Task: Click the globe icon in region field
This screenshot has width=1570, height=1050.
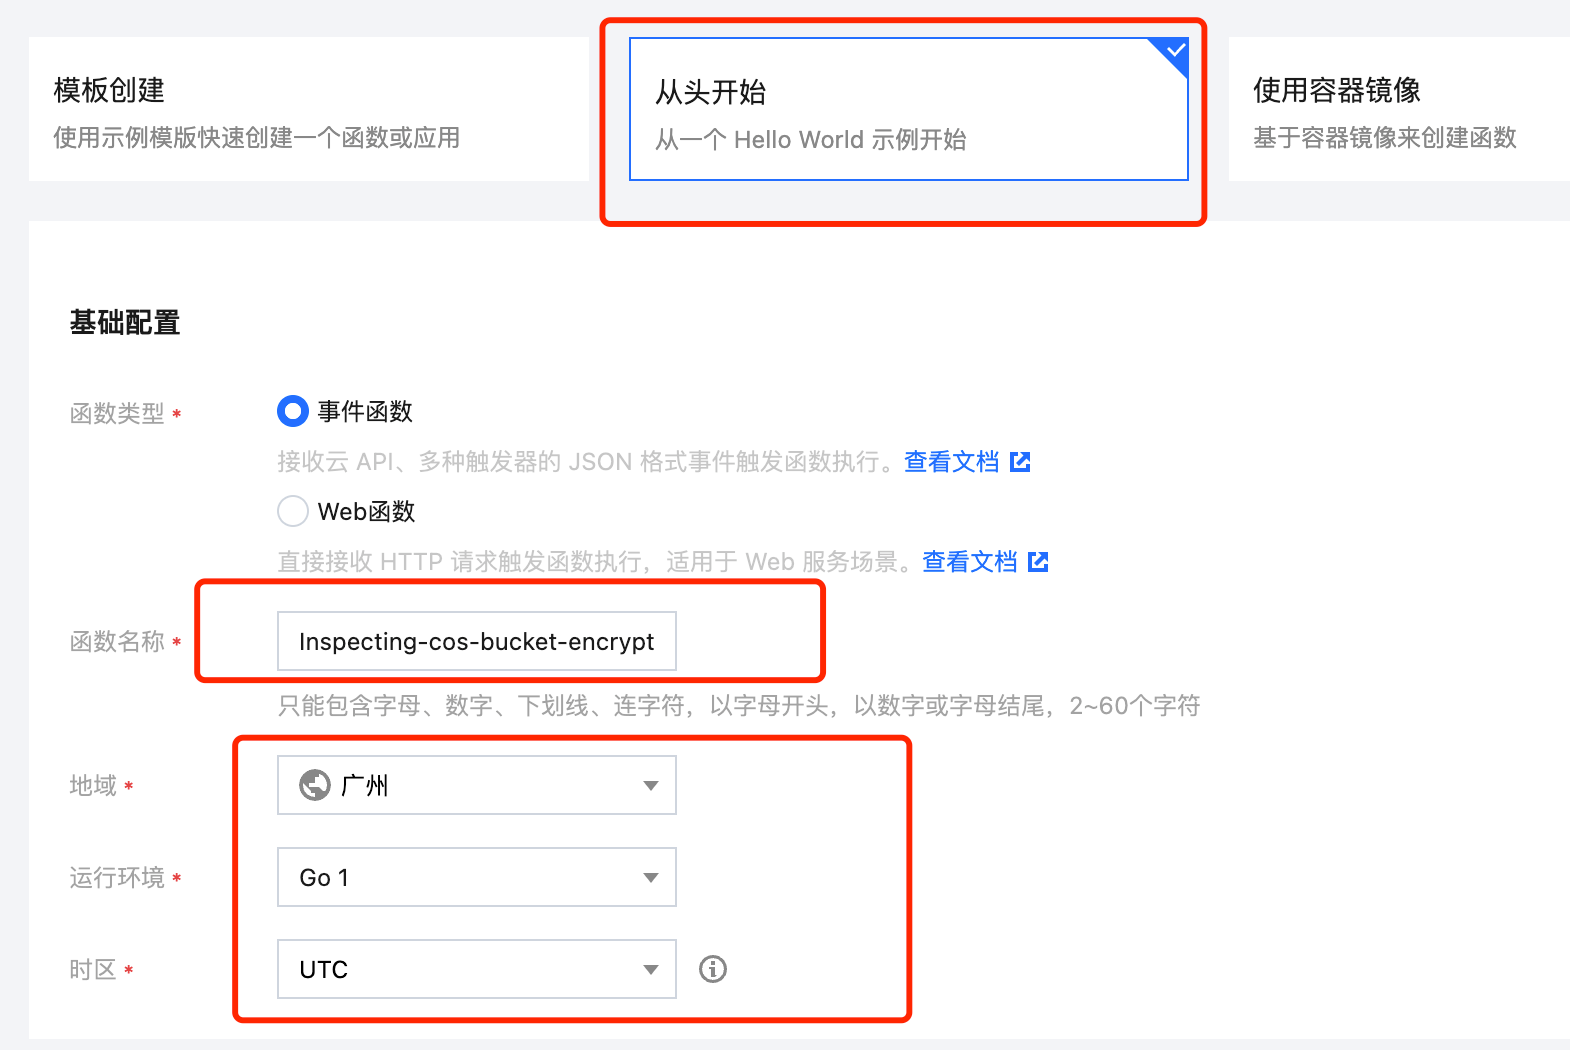Action: tap(315, 785)
